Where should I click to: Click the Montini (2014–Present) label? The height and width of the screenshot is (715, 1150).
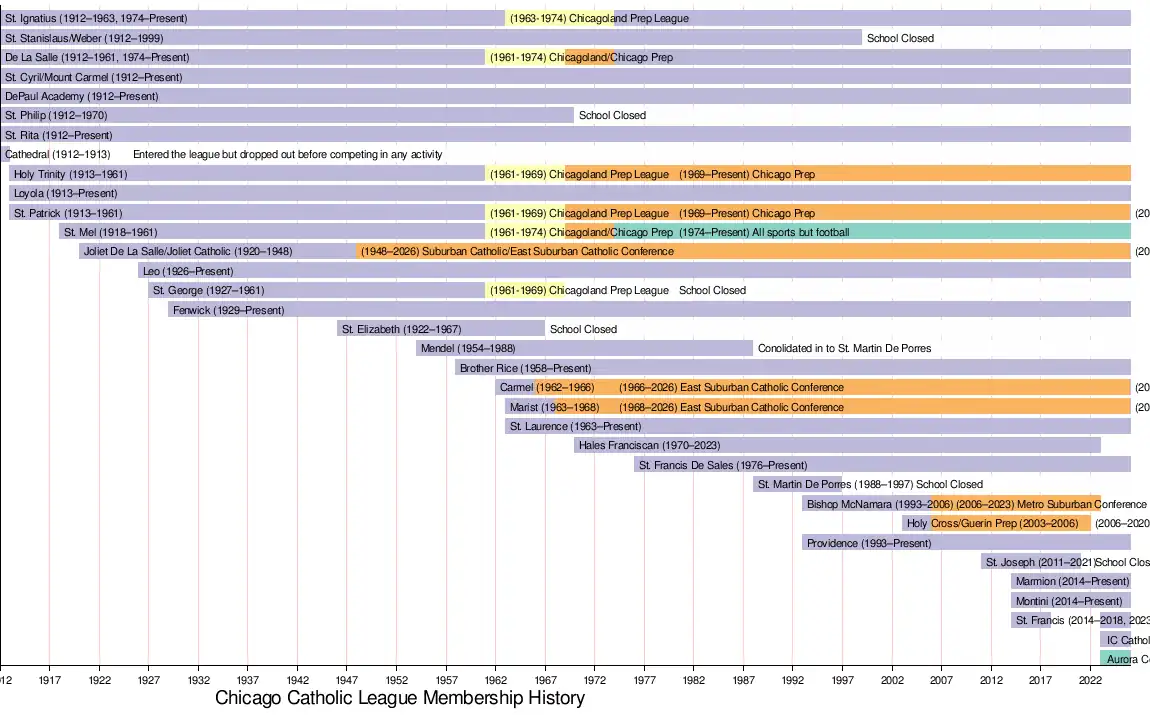point(1069,601)
